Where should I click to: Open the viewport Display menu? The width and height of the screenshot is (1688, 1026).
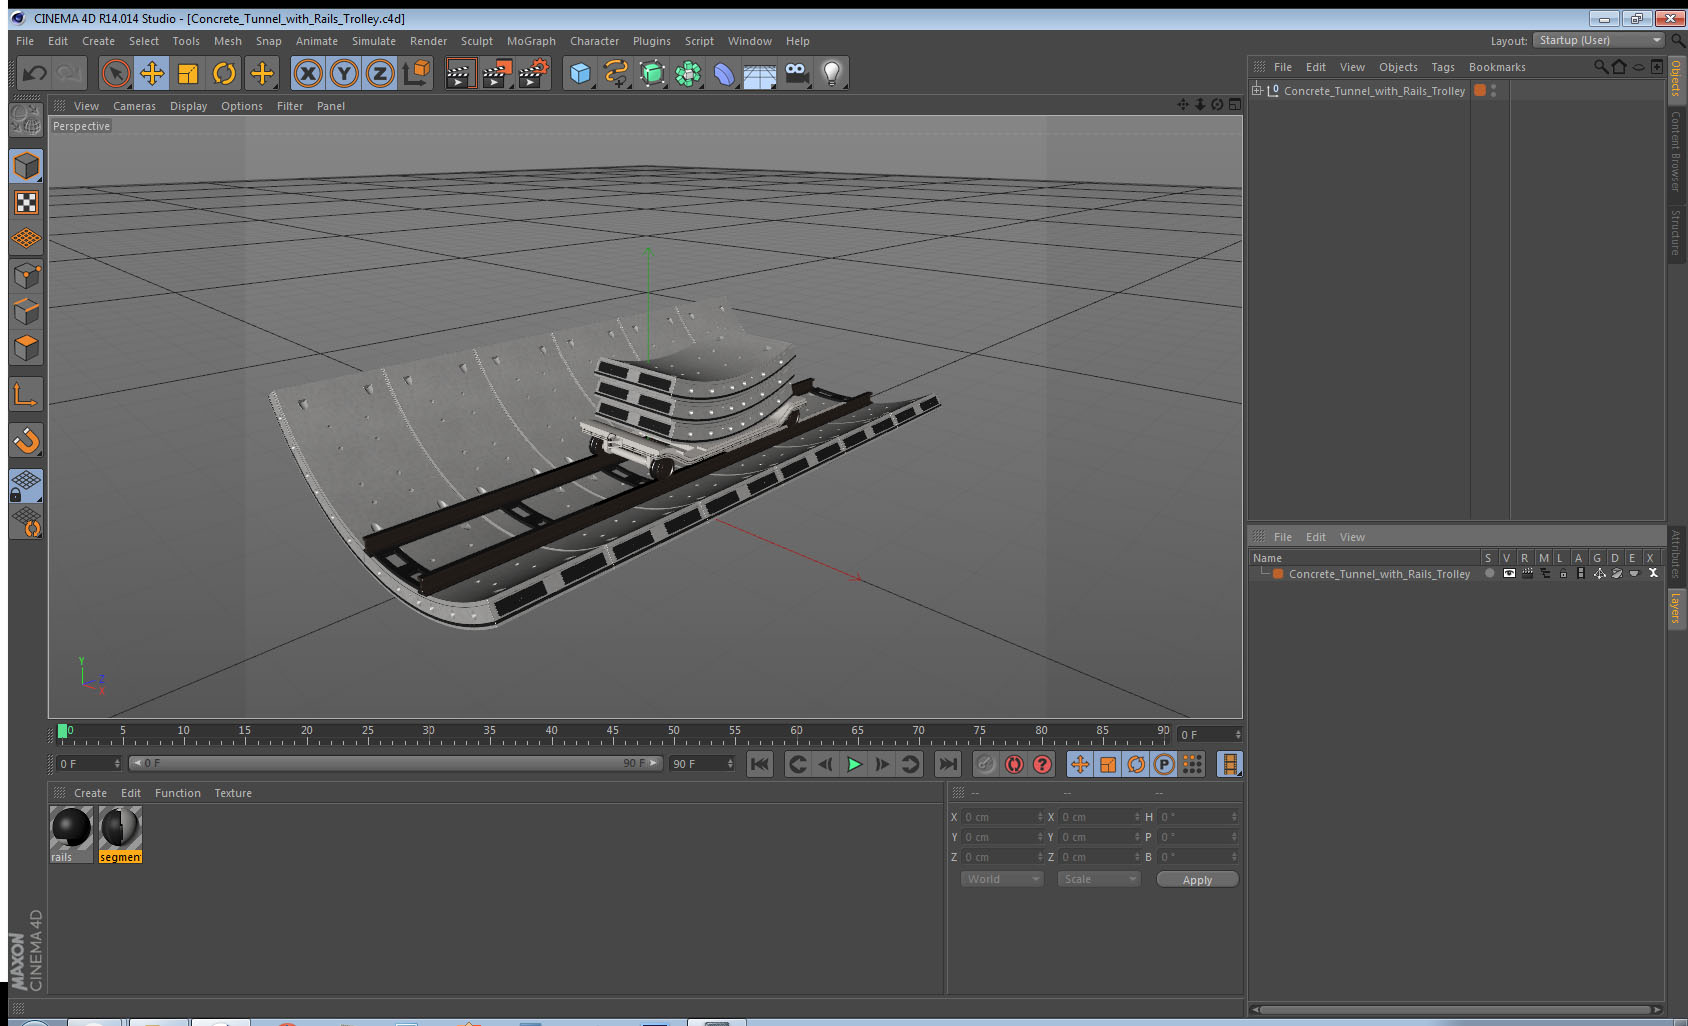tap(188, 106)
